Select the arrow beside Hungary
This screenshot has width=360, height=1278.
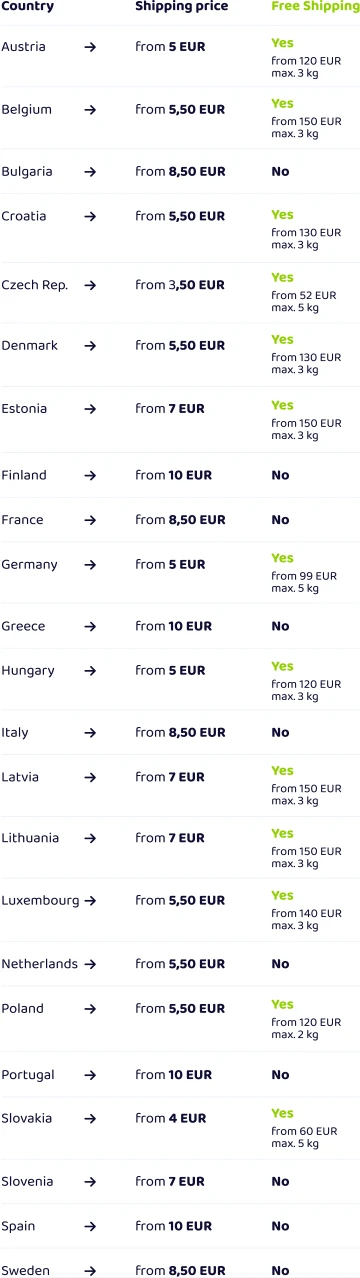[x=90, y=671]
